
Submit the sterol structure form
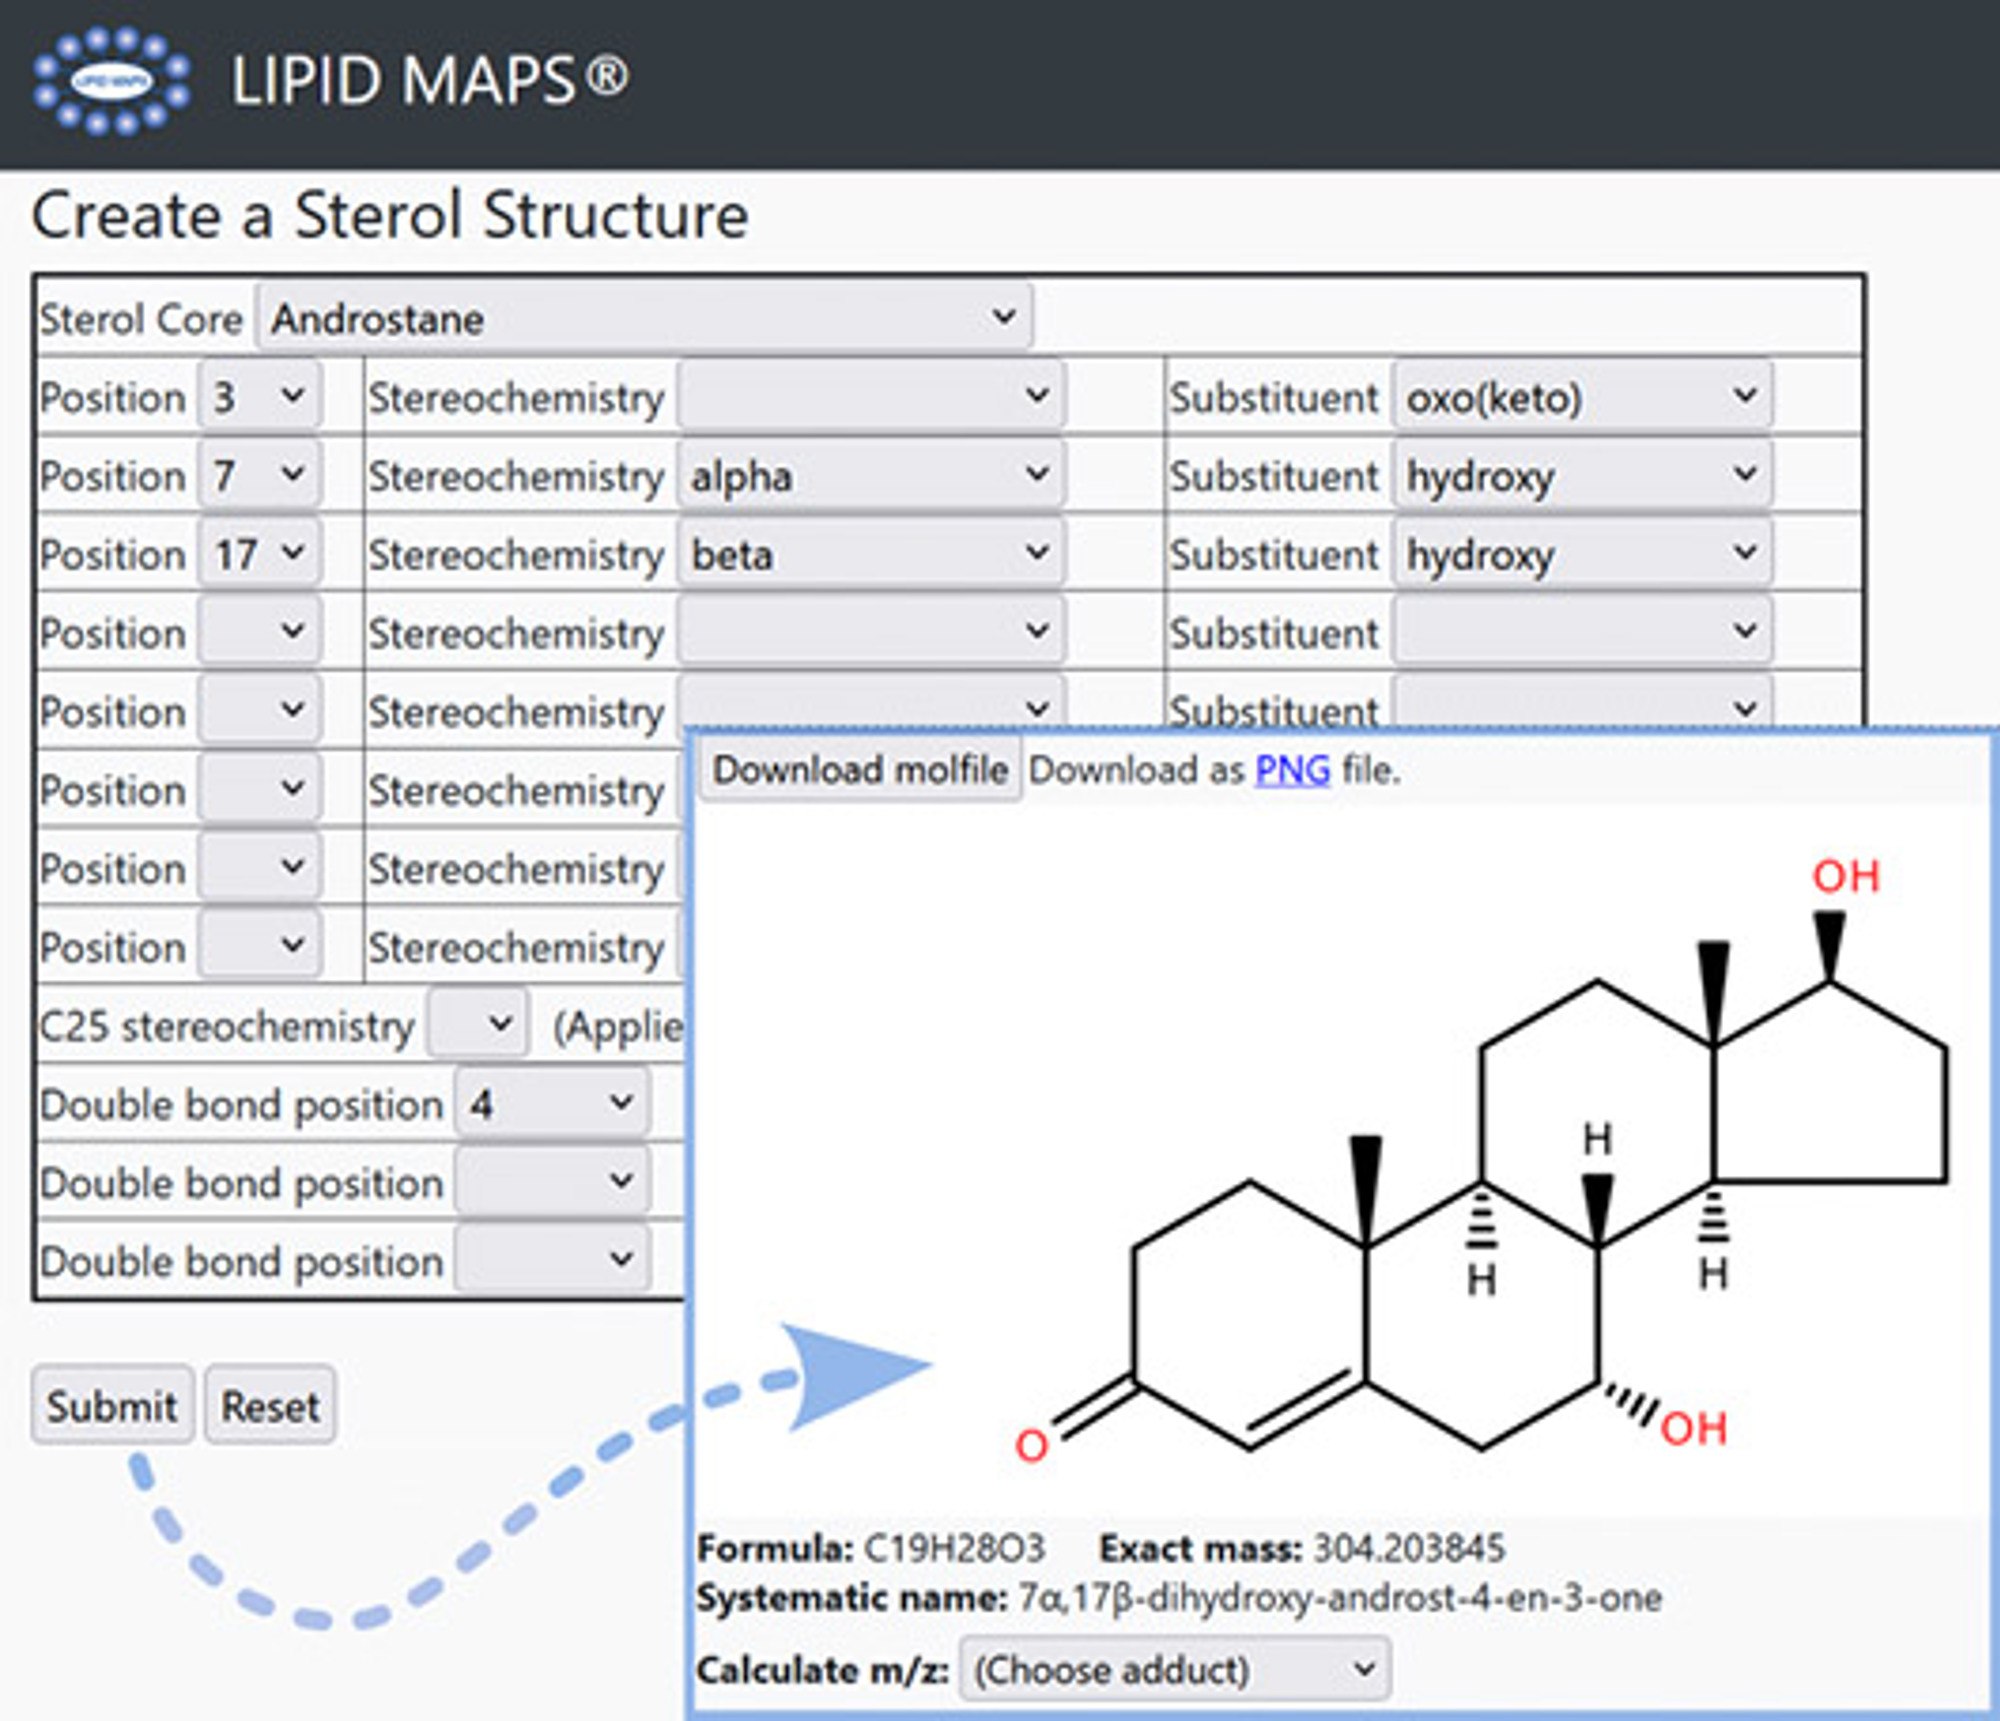(x=112, y=1405)
